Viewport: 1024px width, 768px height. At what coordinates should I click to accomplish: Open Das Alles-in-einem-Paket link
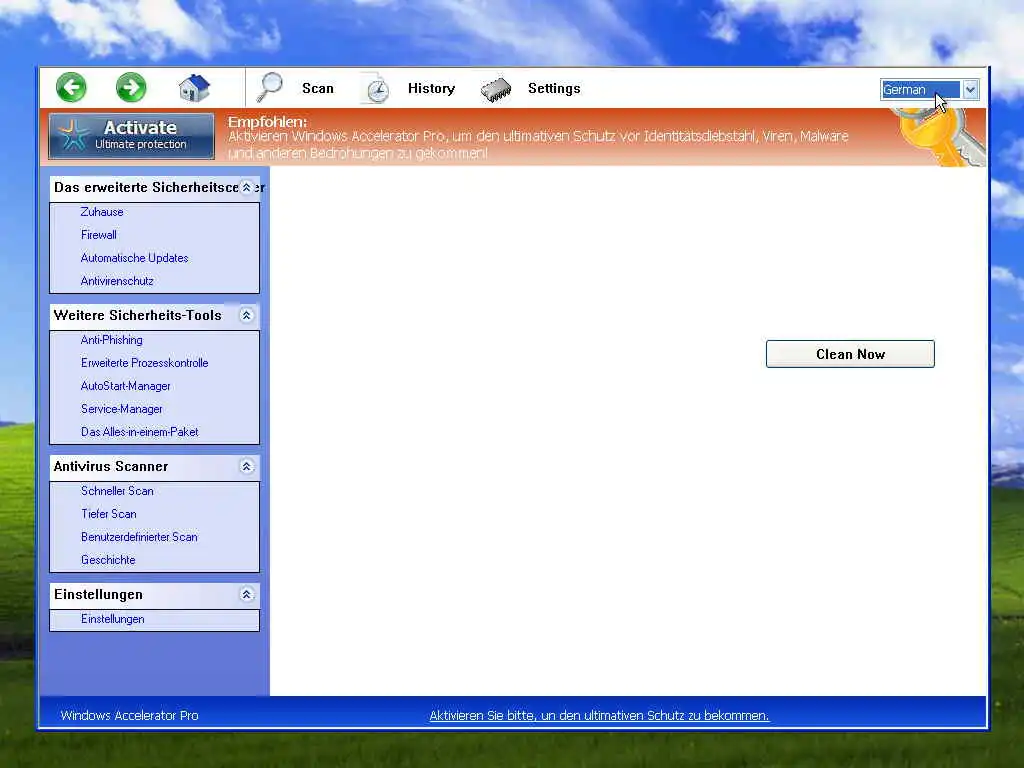140,432
